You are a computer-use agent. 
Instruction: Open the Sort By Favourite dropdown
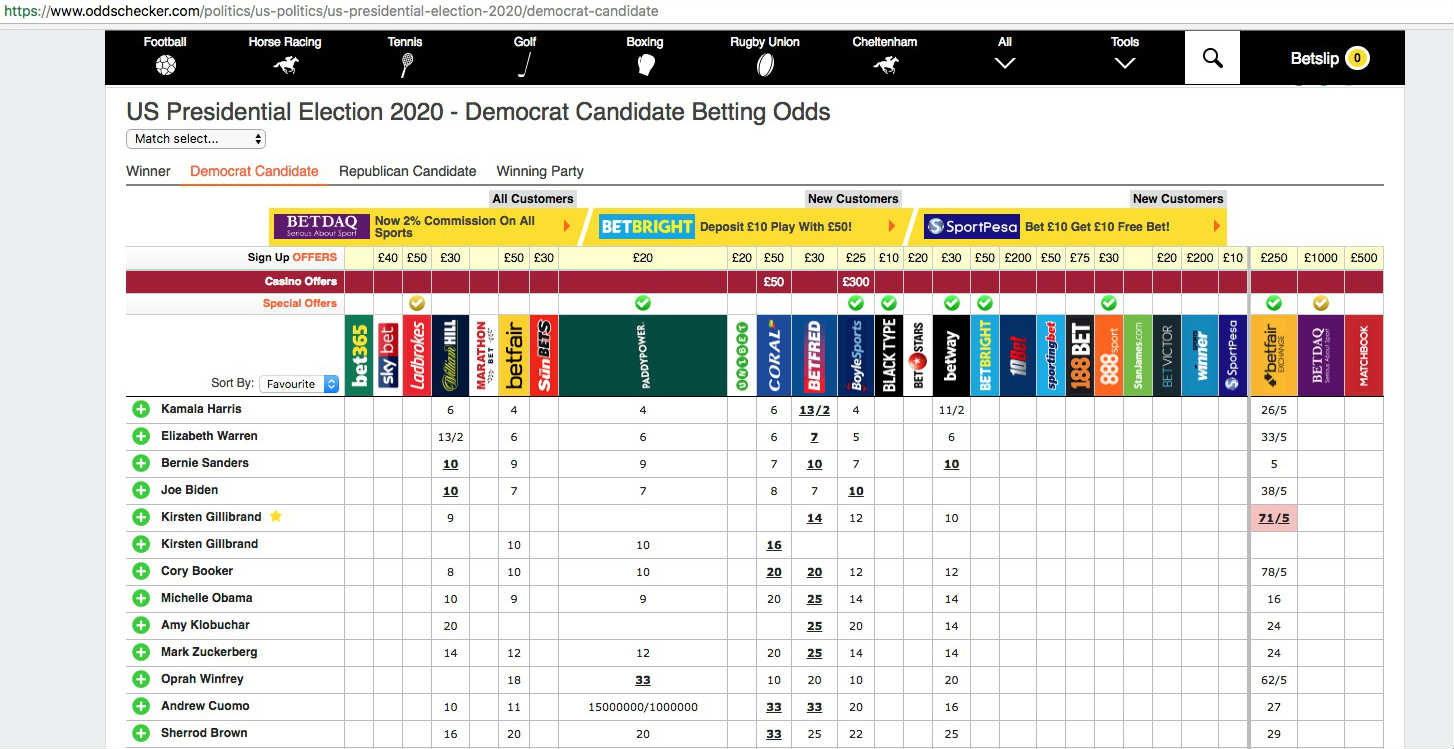coord(299,384)
